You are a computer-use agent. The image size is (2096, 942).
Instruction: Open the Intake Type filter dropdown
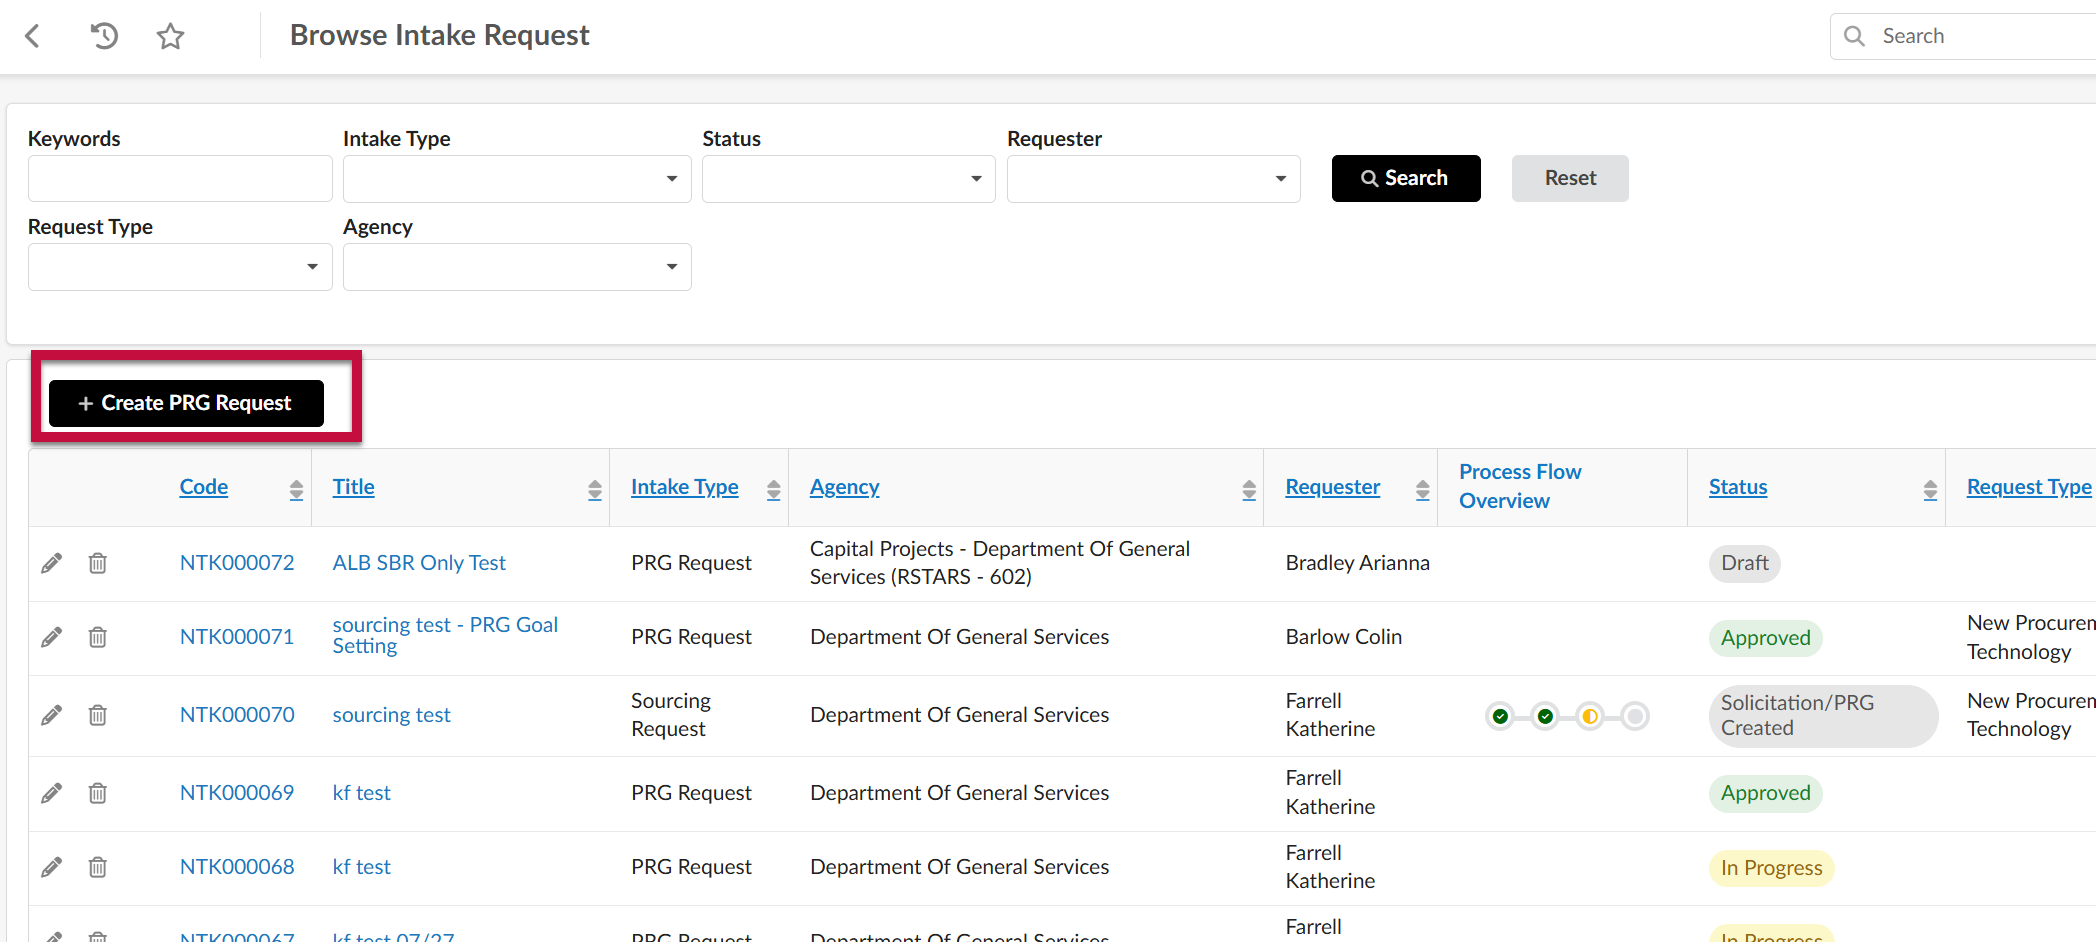[x=517, y=179]
